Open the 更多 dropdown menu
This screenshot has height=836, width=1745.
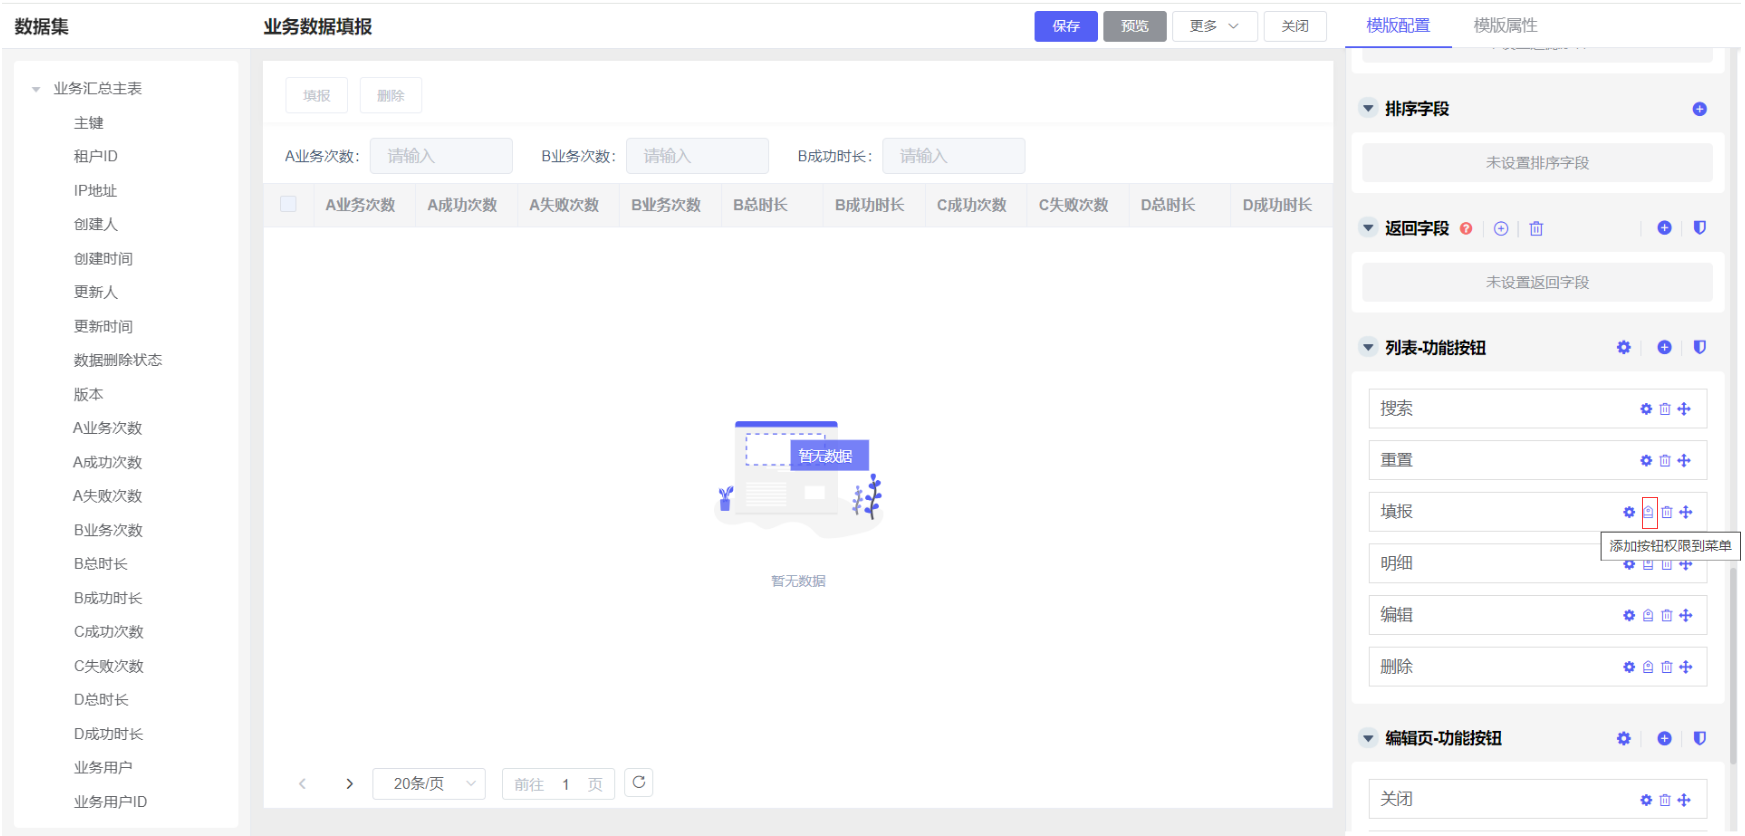(1213, 26)
